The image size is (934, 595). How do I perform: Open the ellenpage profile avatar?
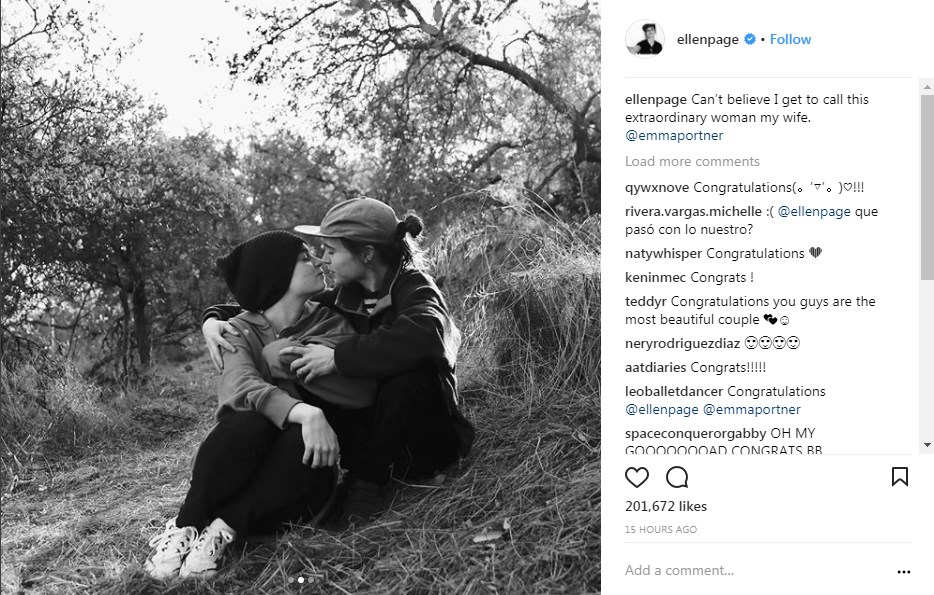click(645, 39)
